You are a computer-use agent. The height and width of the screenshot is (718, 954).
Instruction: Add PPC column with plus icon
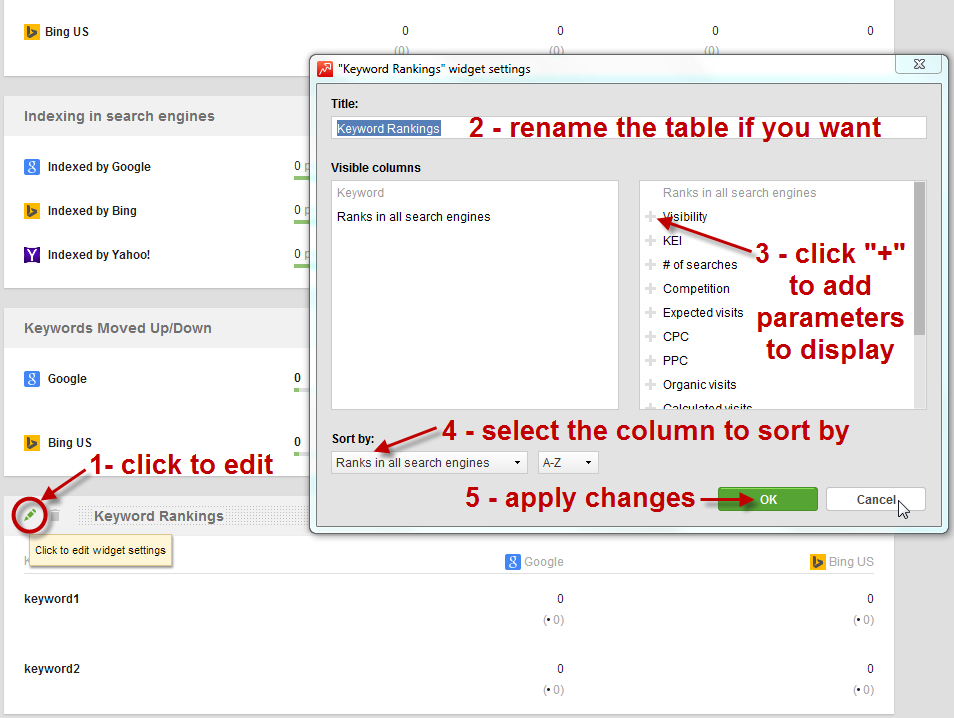pos(650,360)
